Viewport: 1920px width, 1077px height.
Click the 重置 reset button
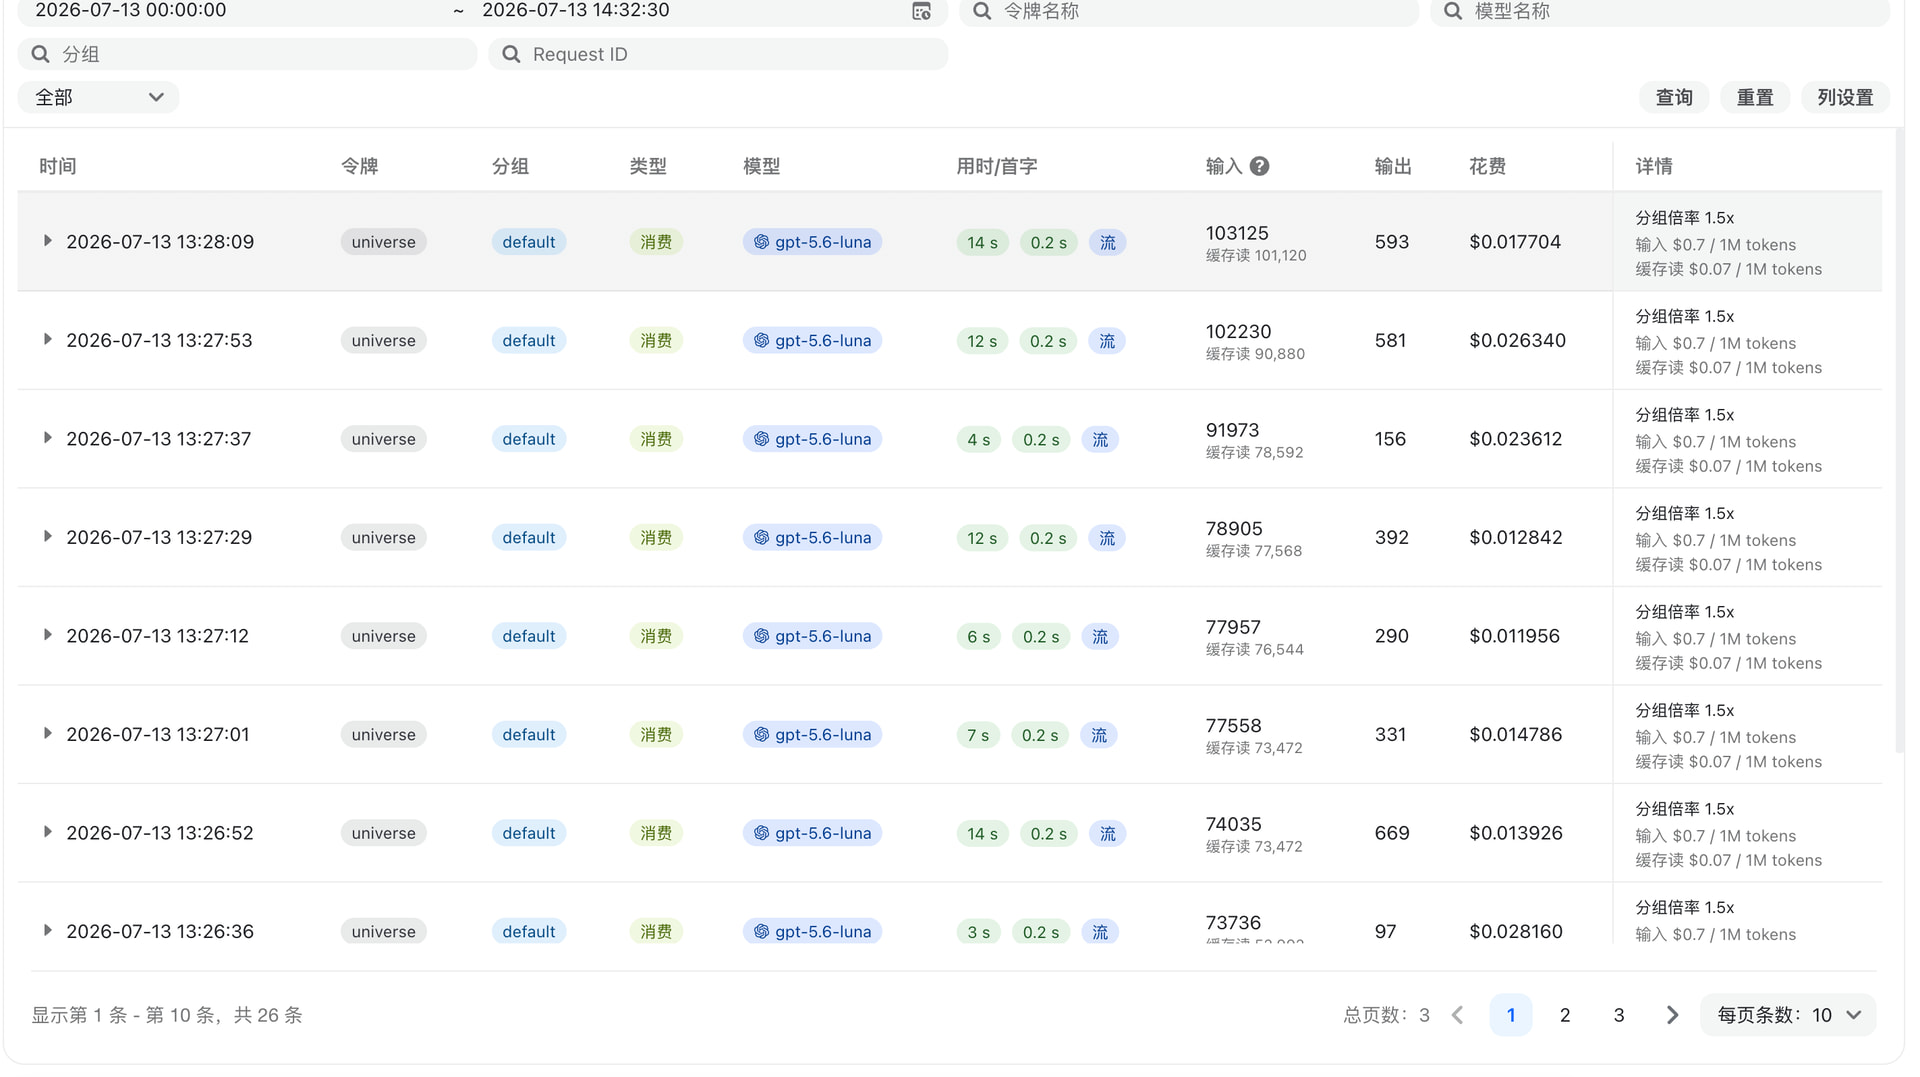[x=1755, y=97]
